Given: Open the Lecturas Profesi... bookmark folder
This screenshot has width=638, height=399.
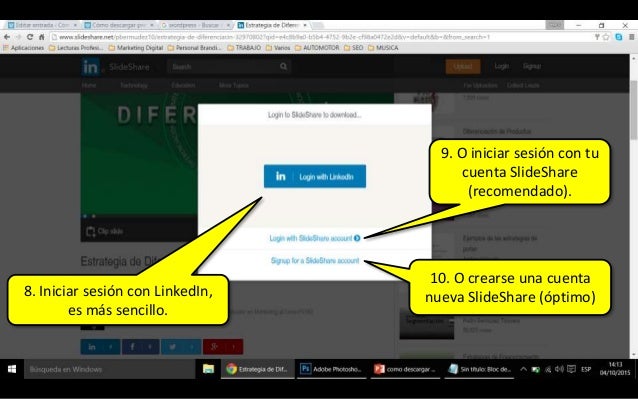Looking at the screenshot, I should (x=76, y=48).
